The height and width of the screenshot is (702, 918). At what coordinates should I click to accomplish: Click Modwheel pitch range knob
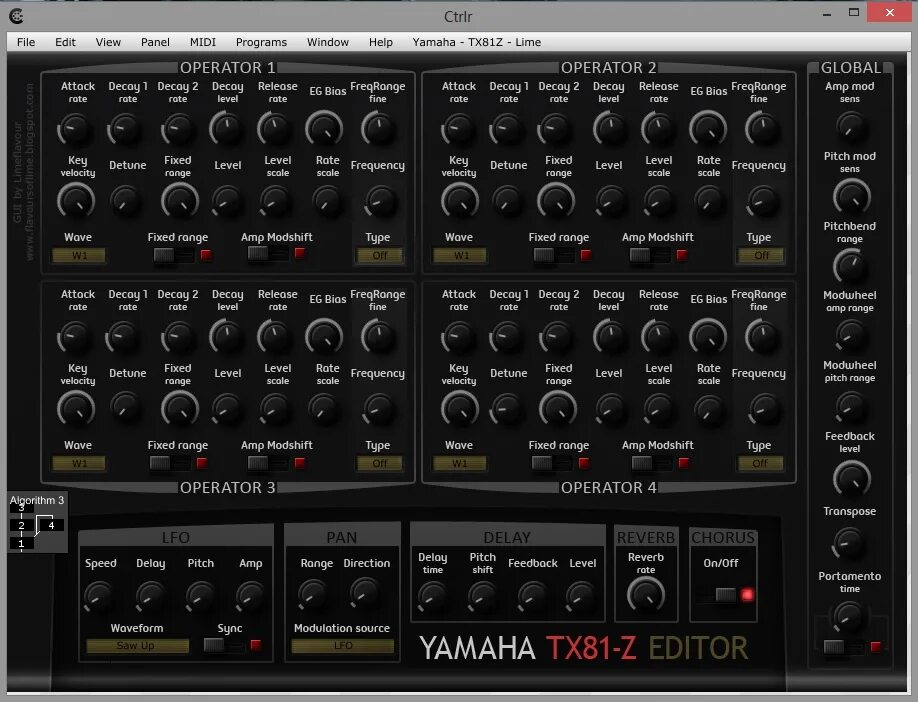(x=850, y=406)
